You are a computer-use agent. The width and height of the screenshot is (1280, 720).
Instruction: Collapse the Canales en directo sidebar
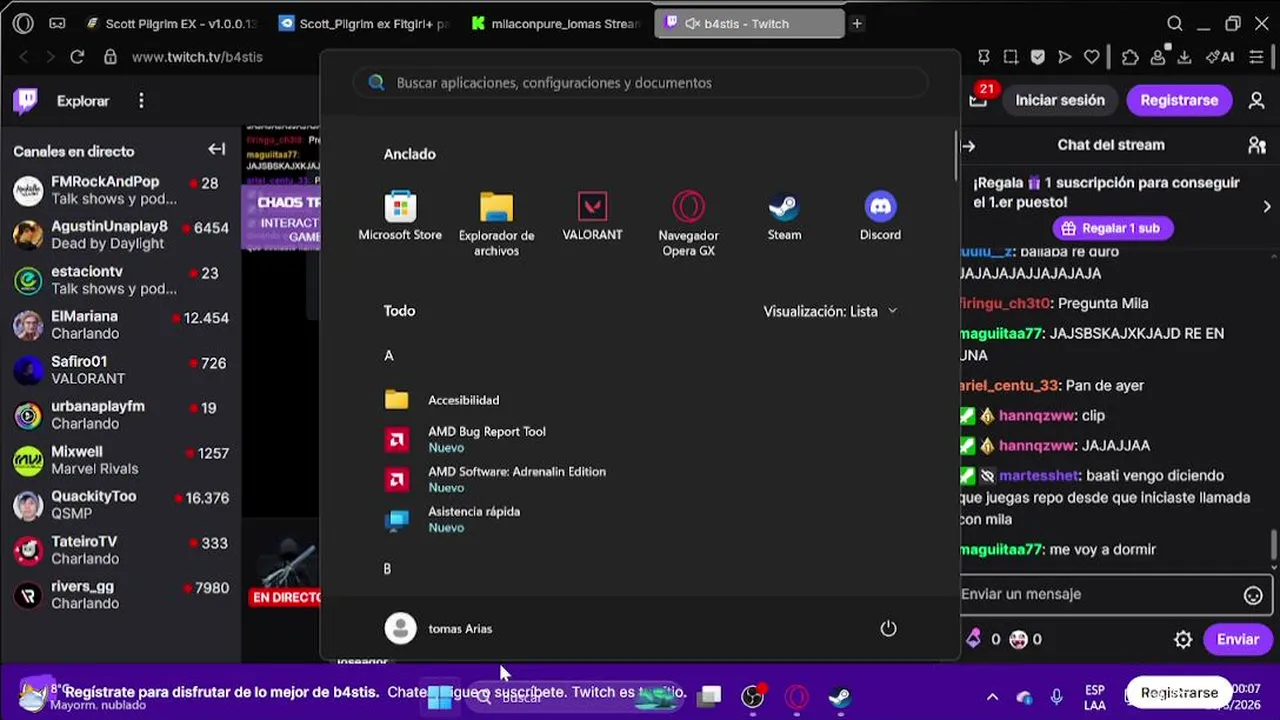[x=216, y=149]
